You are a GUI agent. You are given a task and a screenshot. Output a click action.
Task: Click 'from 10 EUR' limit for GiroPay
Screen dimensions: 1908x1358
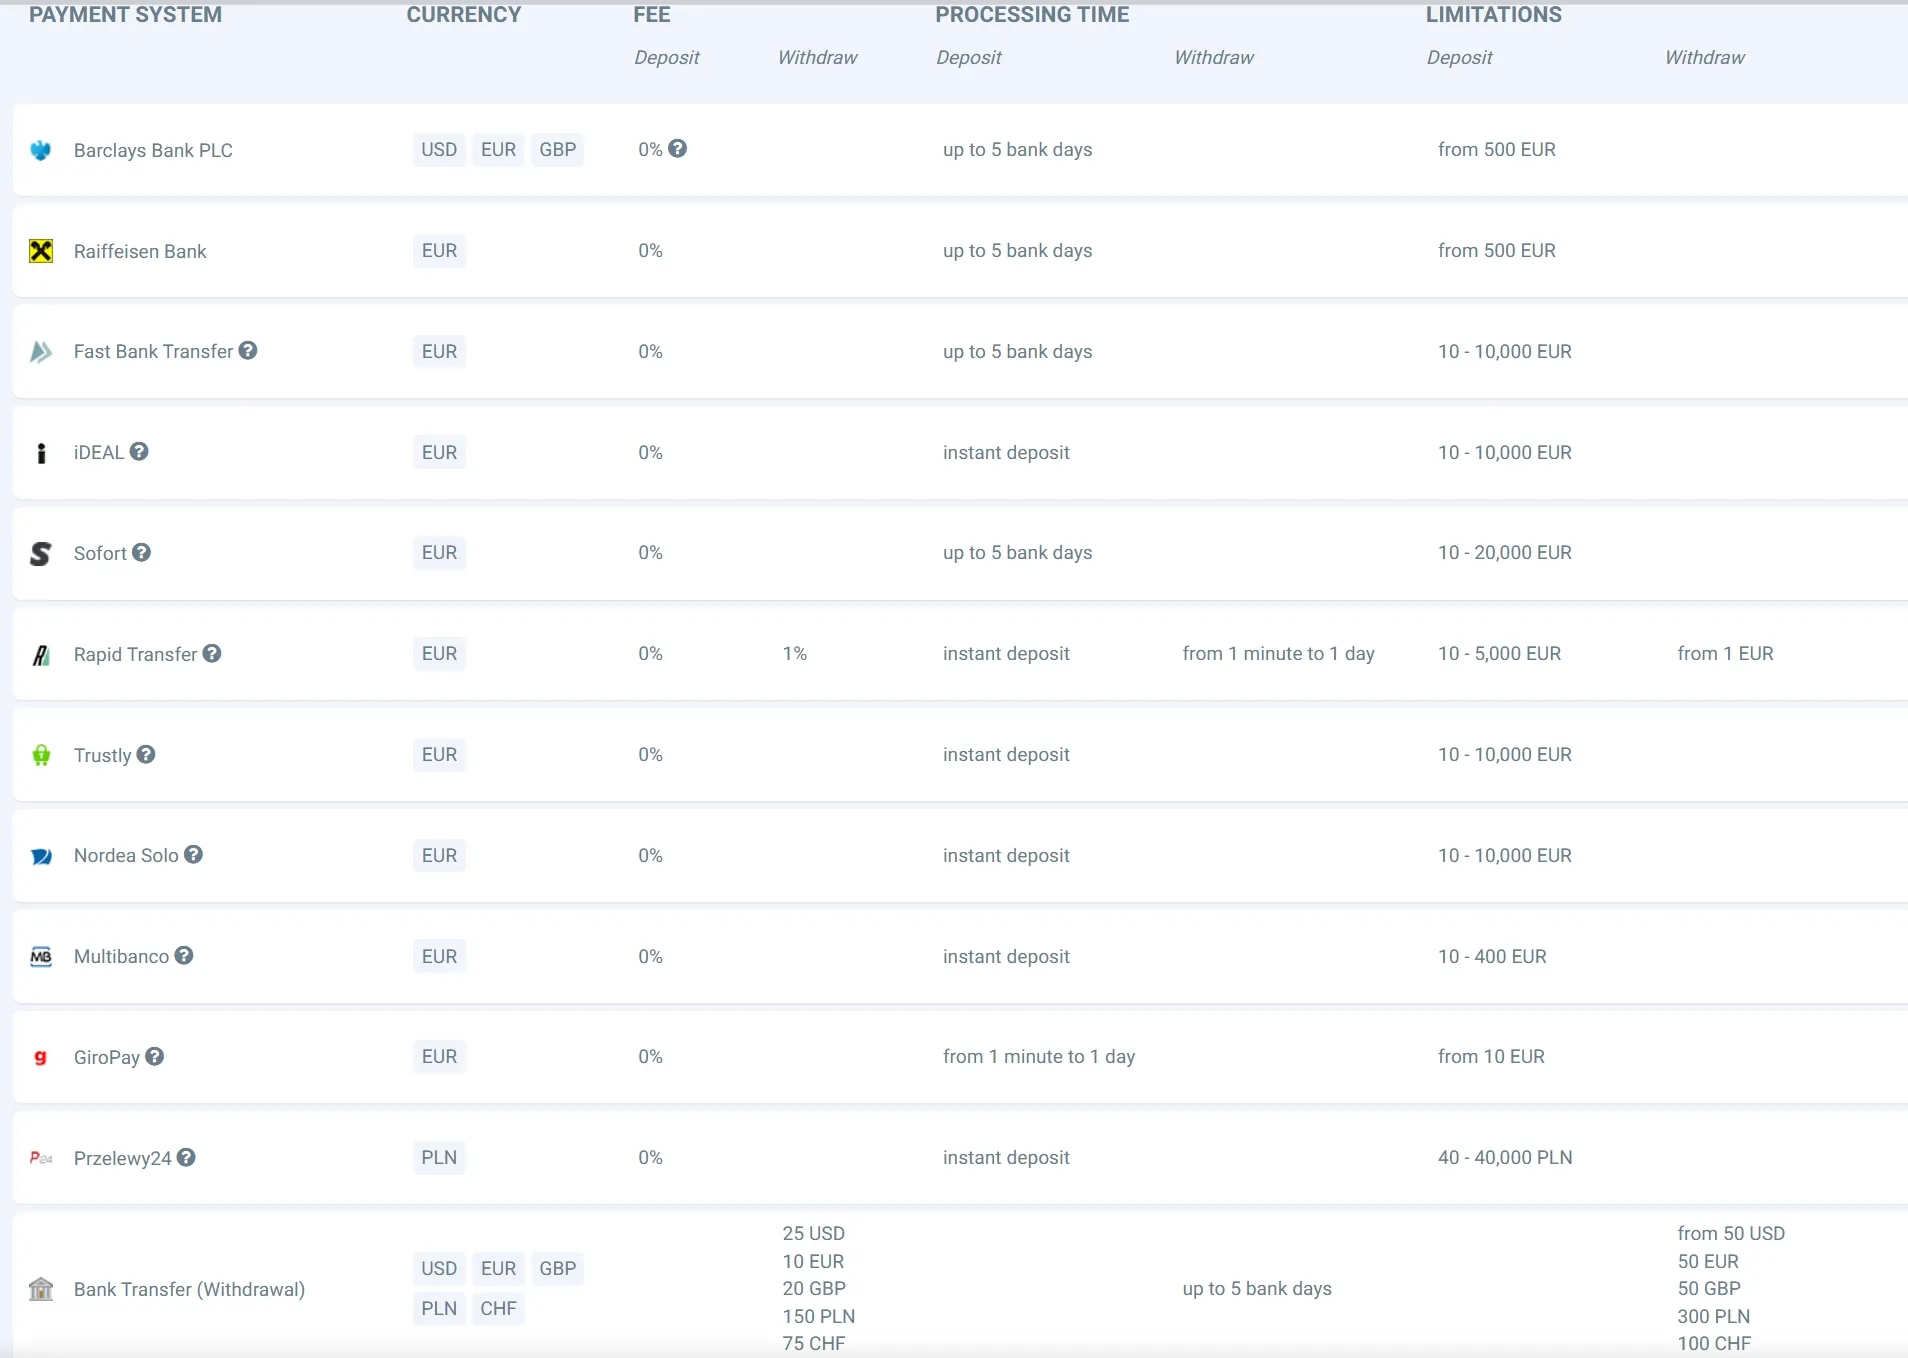point(1491,1057)
